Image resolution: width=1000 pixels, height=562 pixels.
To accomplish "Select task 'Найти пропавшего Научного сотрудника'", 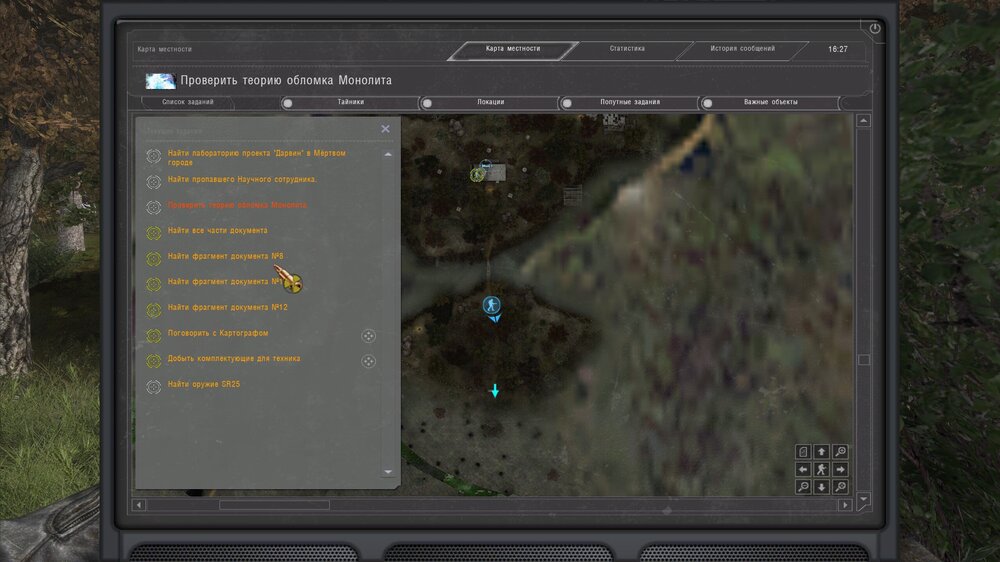I will 242,179.
